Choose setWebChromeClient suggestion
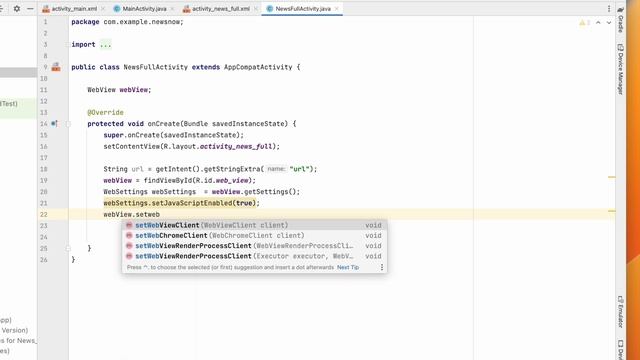Screen dimensions: 640x360 tap(254, 236)
